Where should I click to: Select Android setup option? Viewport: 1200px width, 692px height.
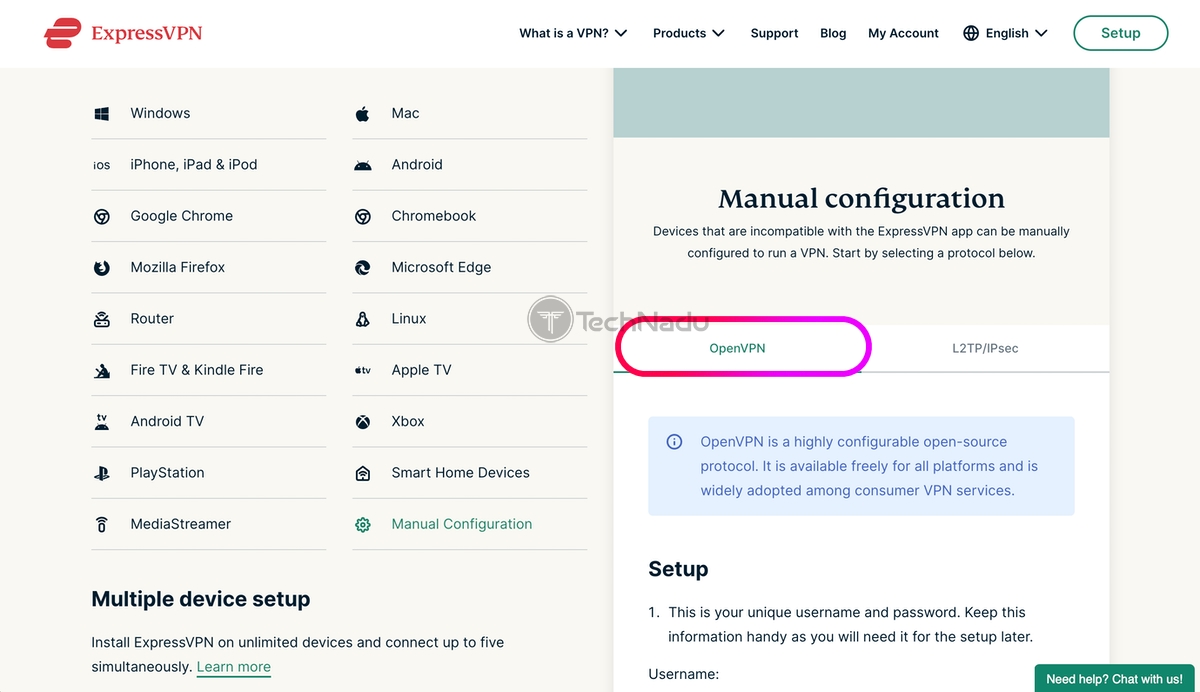[469, 165]
